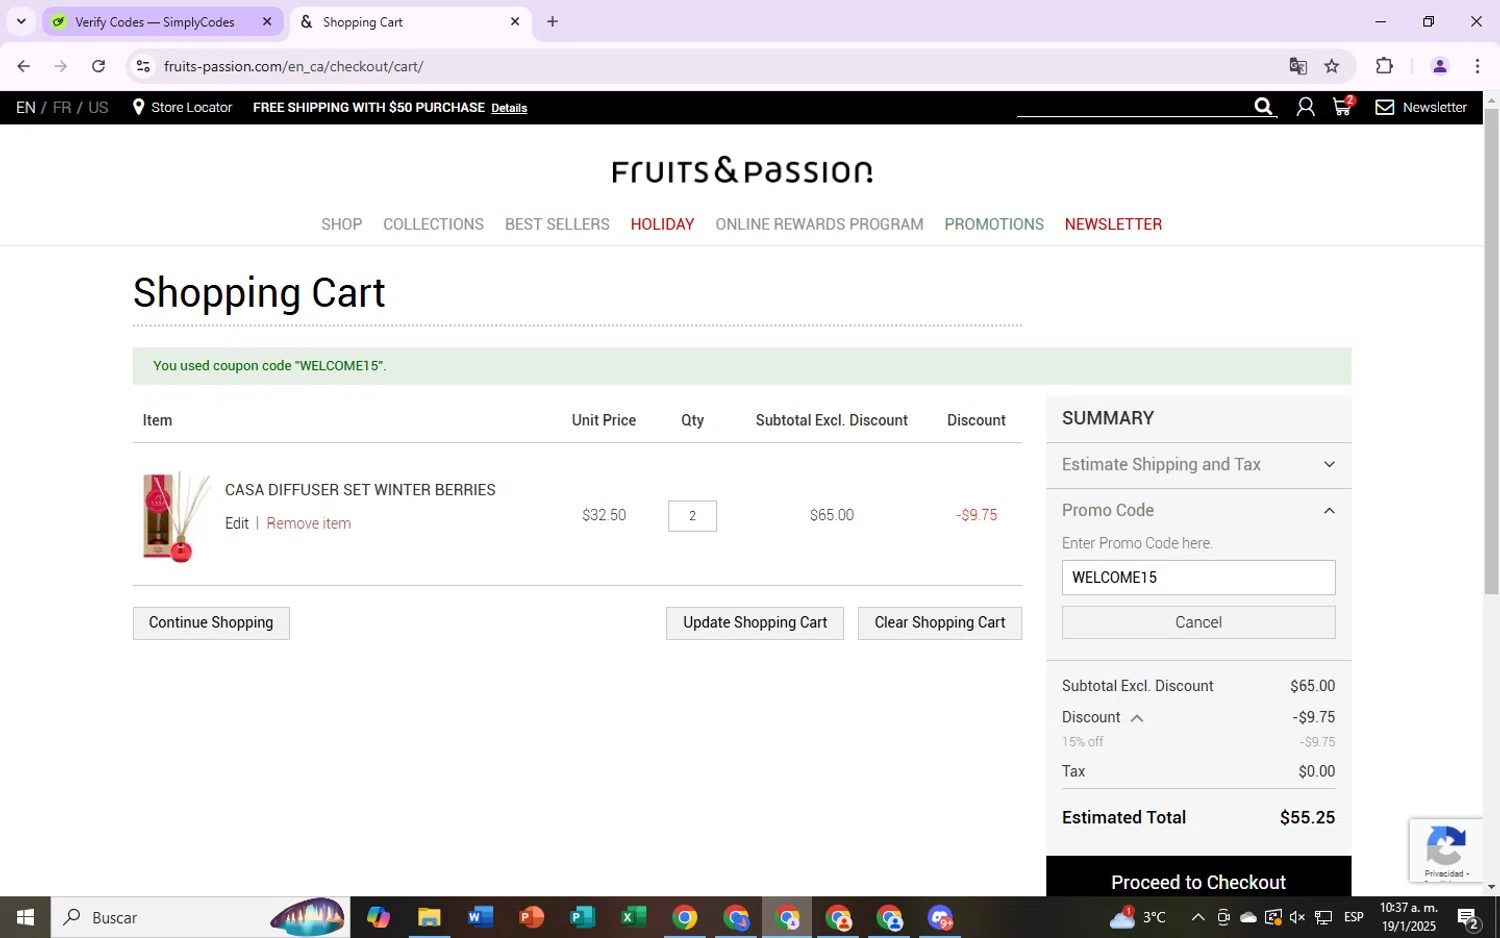This screenshot has height=938, width=1500.
Task: Open the PROMOTIONS menu
Action: [x=994, y=224]
